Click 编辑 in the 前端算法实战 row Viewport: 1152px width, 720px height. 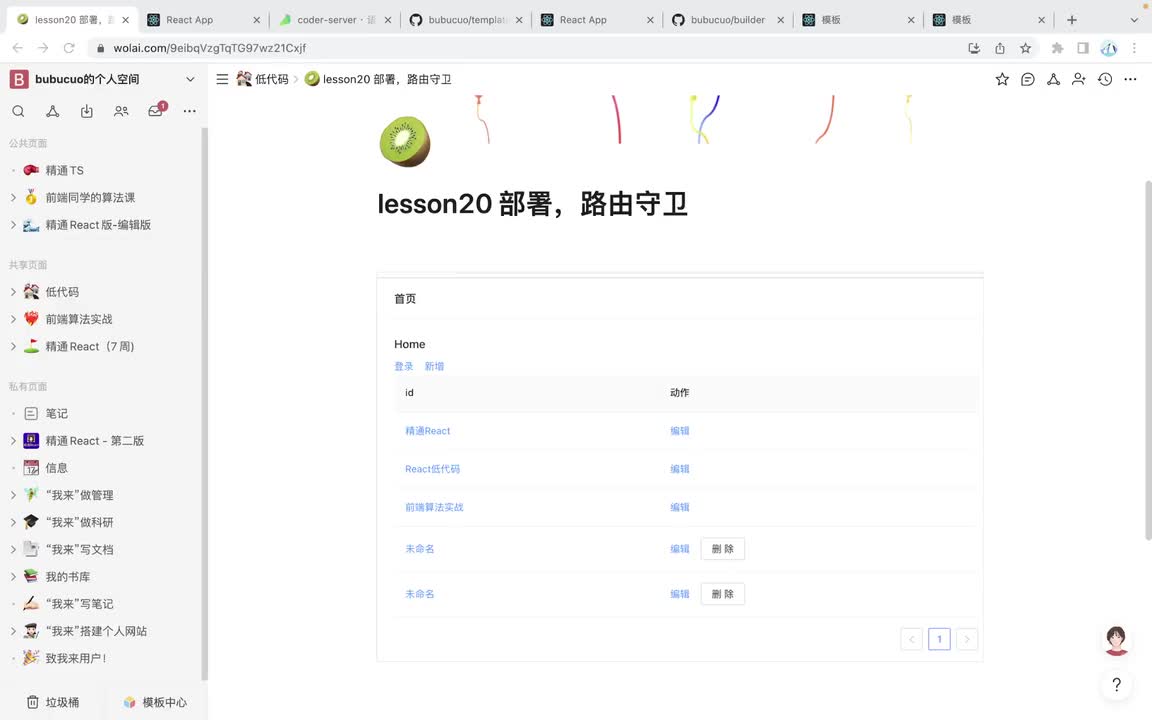(680, 507)
